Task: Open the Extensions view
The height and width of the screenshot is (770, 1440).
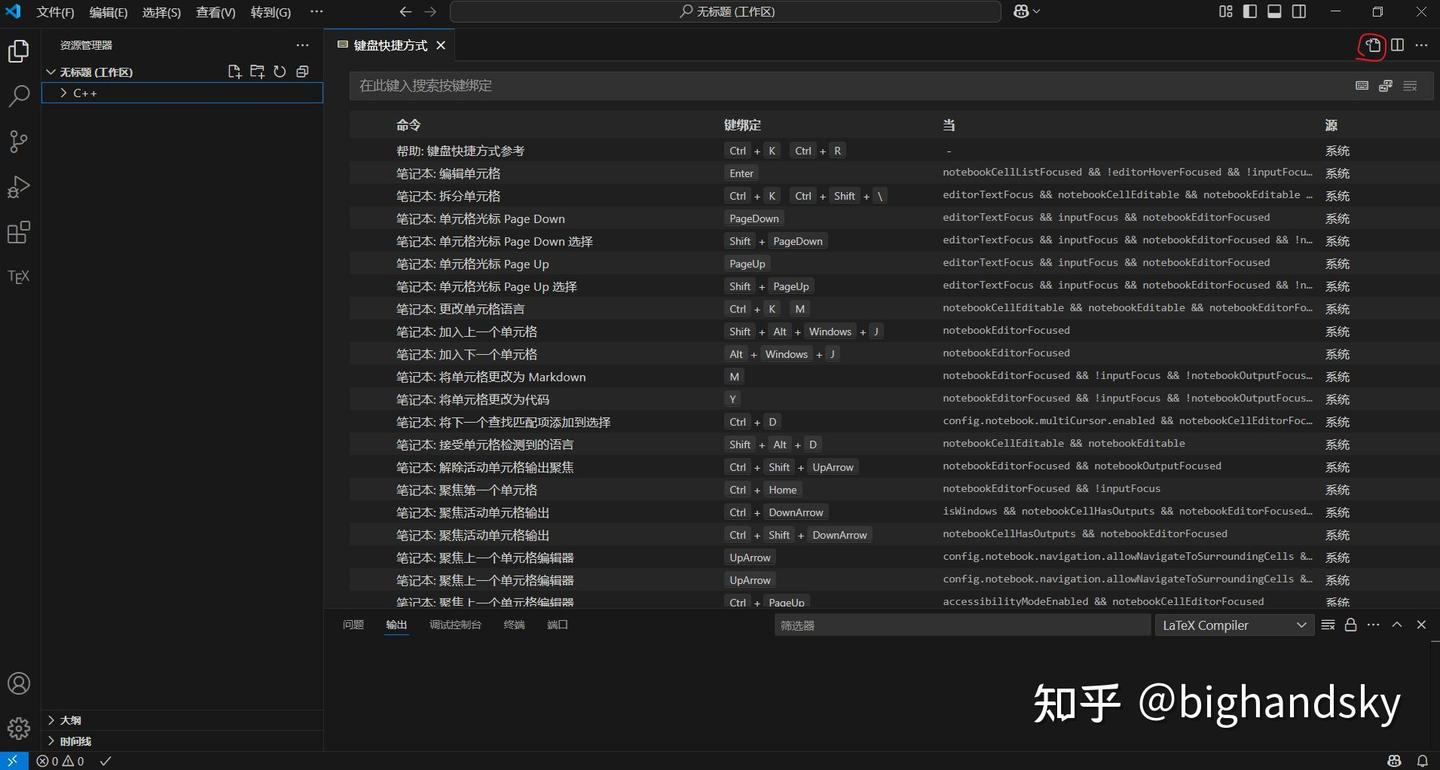Action: 18,231
